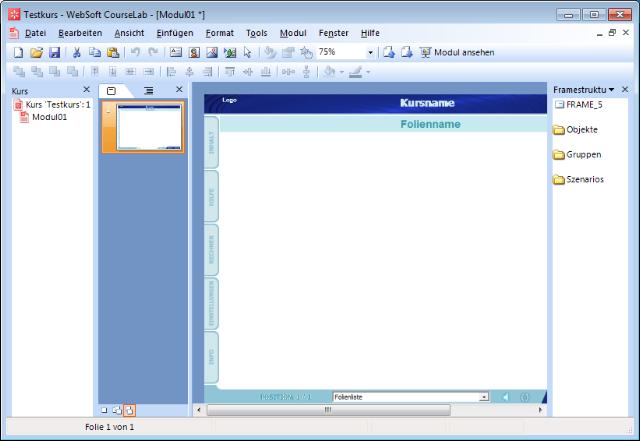Click the Folienname title on slide
This screenshot has height=441, width=640.
pyautogui.click(x=430, y=124)
